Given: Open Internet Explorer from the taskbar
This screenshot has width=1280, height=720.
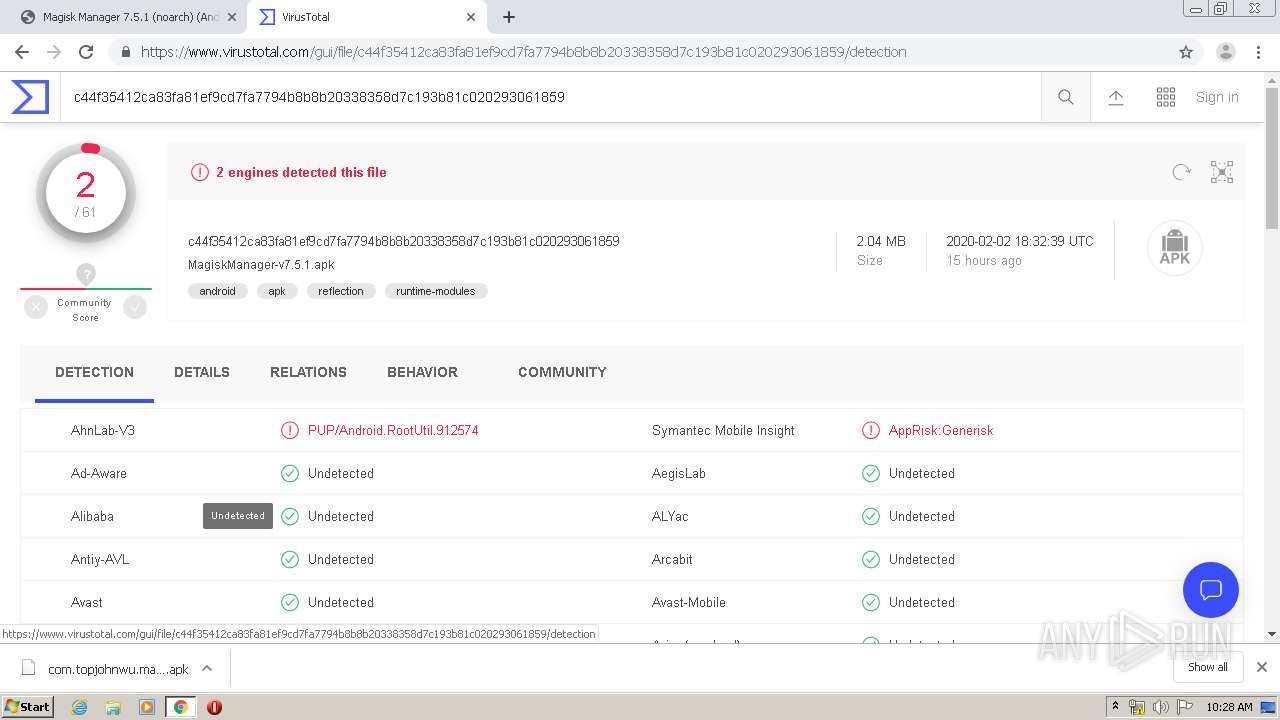Looking at the screenshot, I should tap(79, 707).
